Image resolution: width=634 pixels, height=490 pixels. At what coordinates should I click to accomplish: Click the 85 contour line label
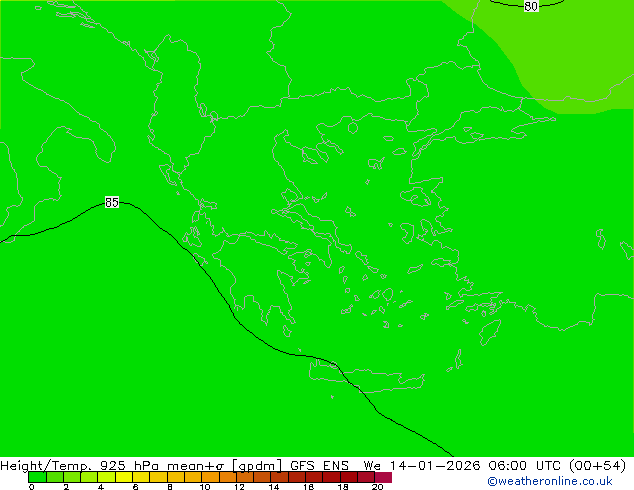[112, 202]
